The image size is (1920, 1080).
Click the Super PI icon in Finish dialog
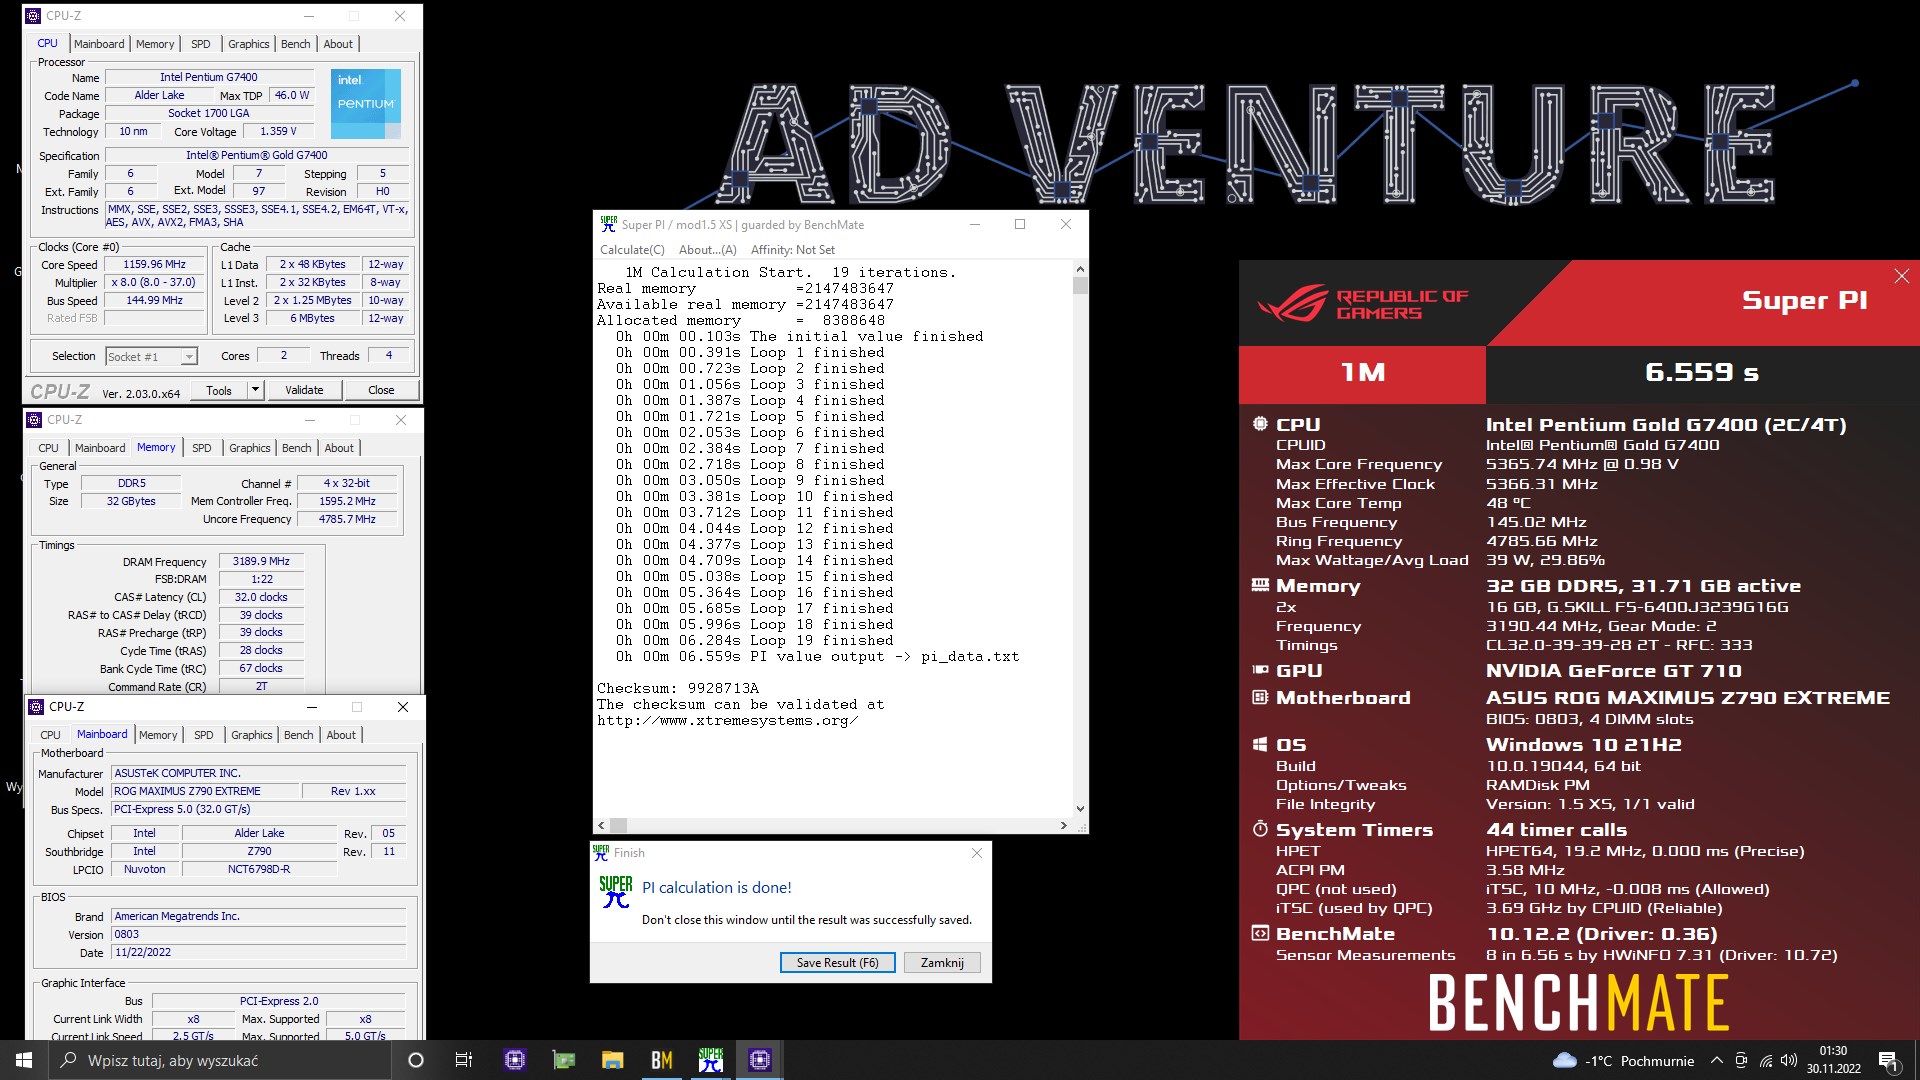pyautogui.click(x=616, y=891)
